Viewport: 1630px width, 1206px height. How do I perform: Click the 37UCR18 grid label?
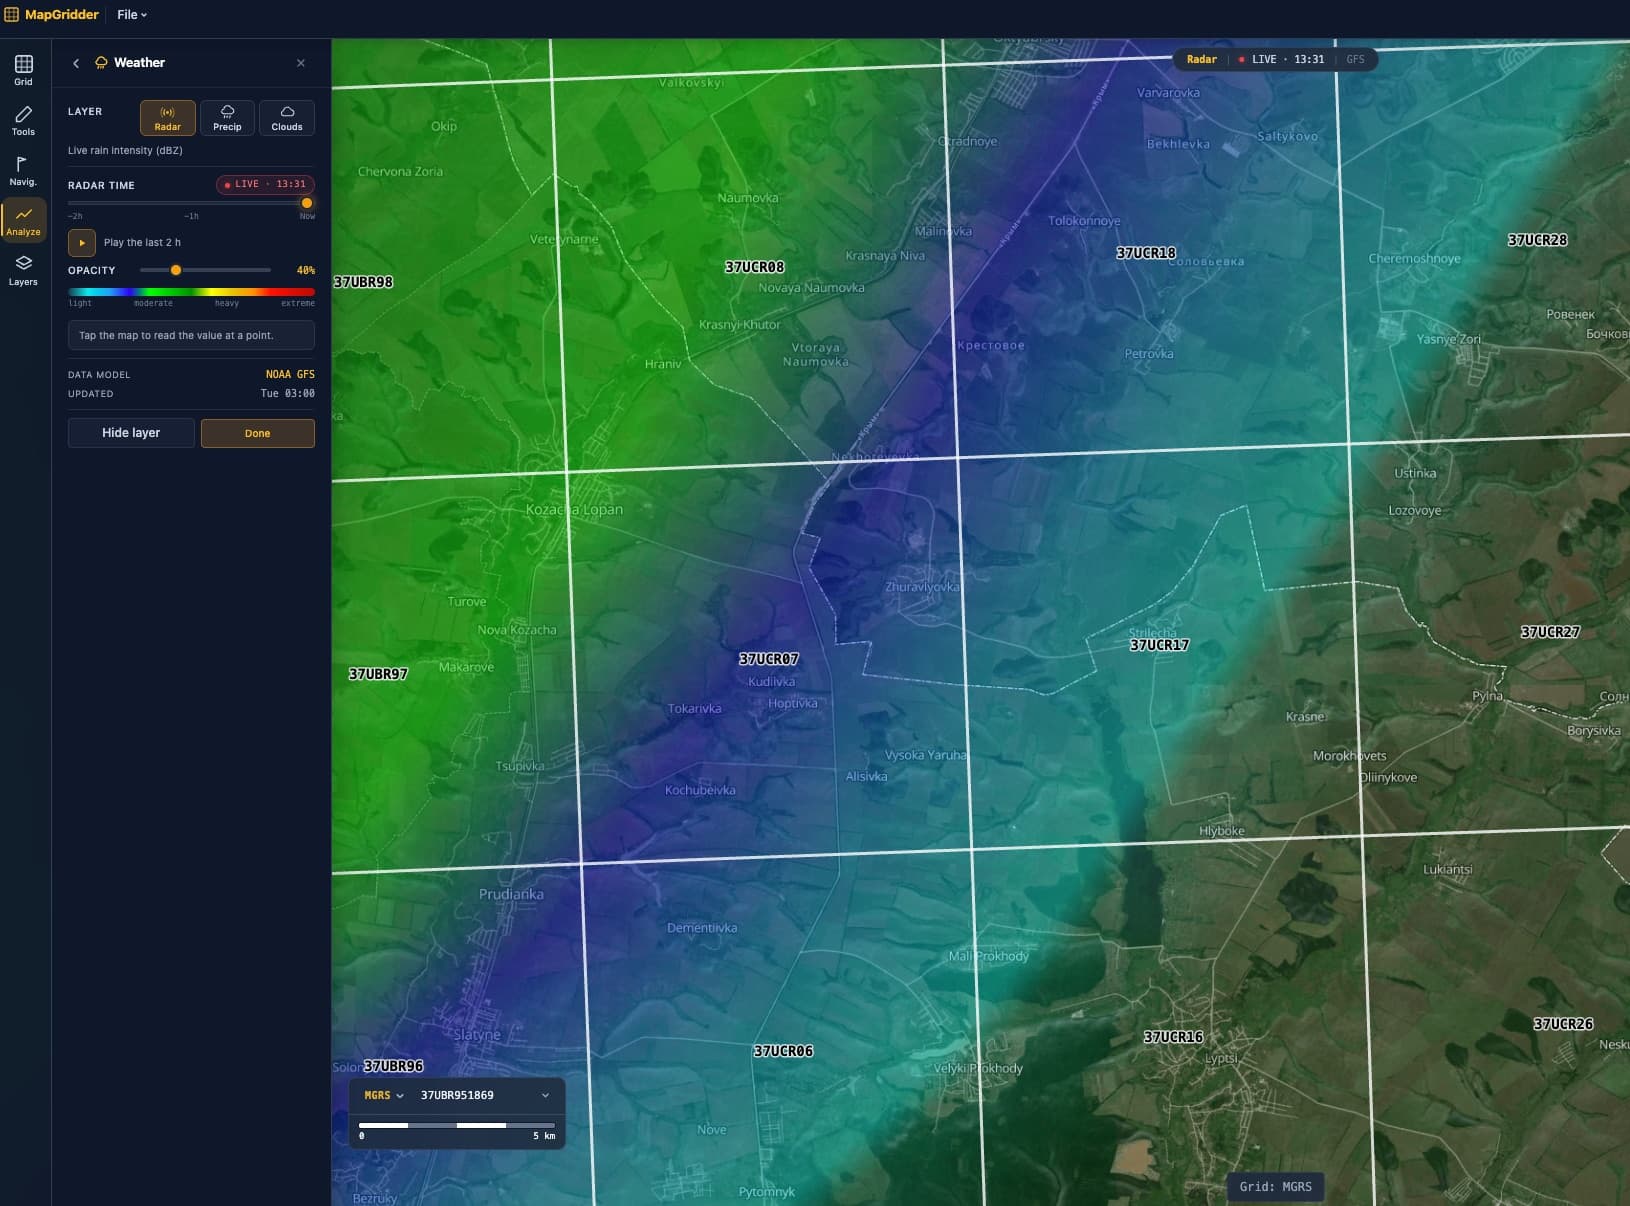click(1146, 253)
